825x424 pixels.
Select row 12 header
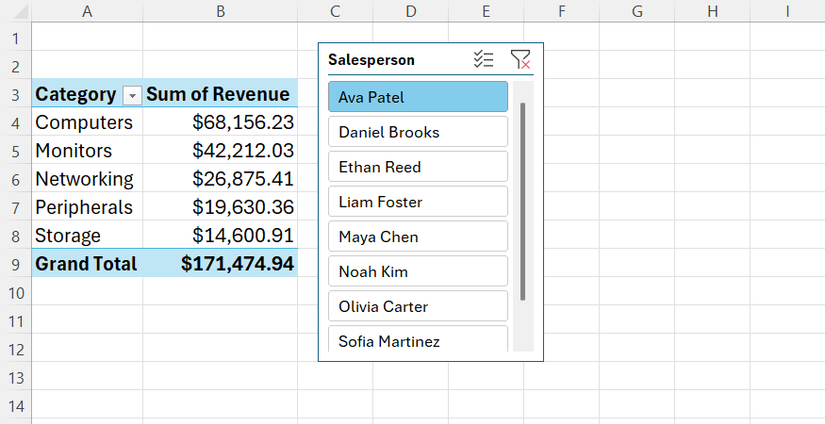click(x=16, y=349)
